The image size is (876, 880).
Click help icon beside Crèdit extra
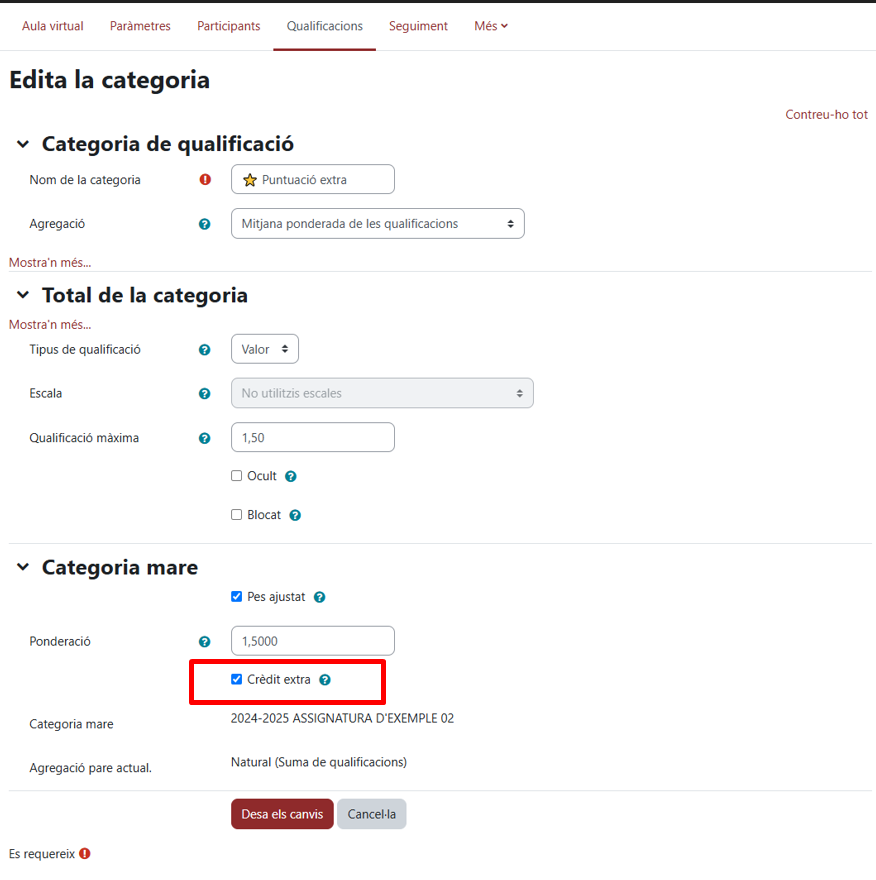(325, 680)
